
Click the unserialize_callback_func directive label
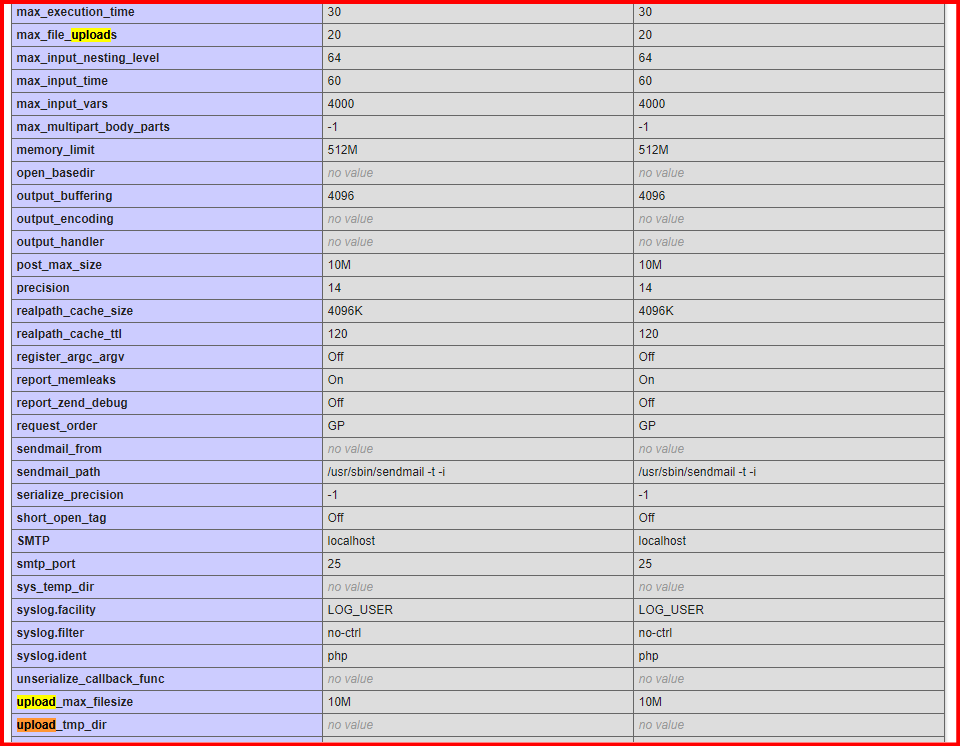[x=90, y=679]
